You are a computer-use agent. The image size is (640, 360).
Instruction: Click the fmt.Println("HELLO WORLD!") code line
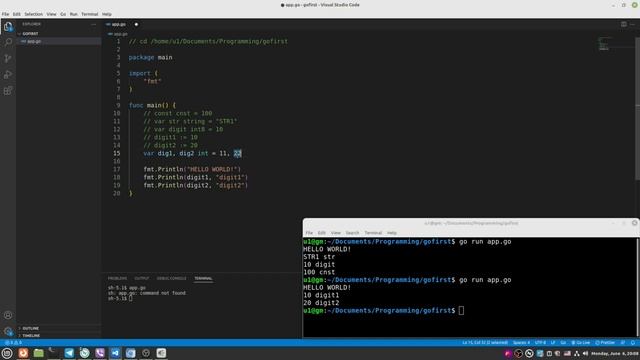[192, 169]
